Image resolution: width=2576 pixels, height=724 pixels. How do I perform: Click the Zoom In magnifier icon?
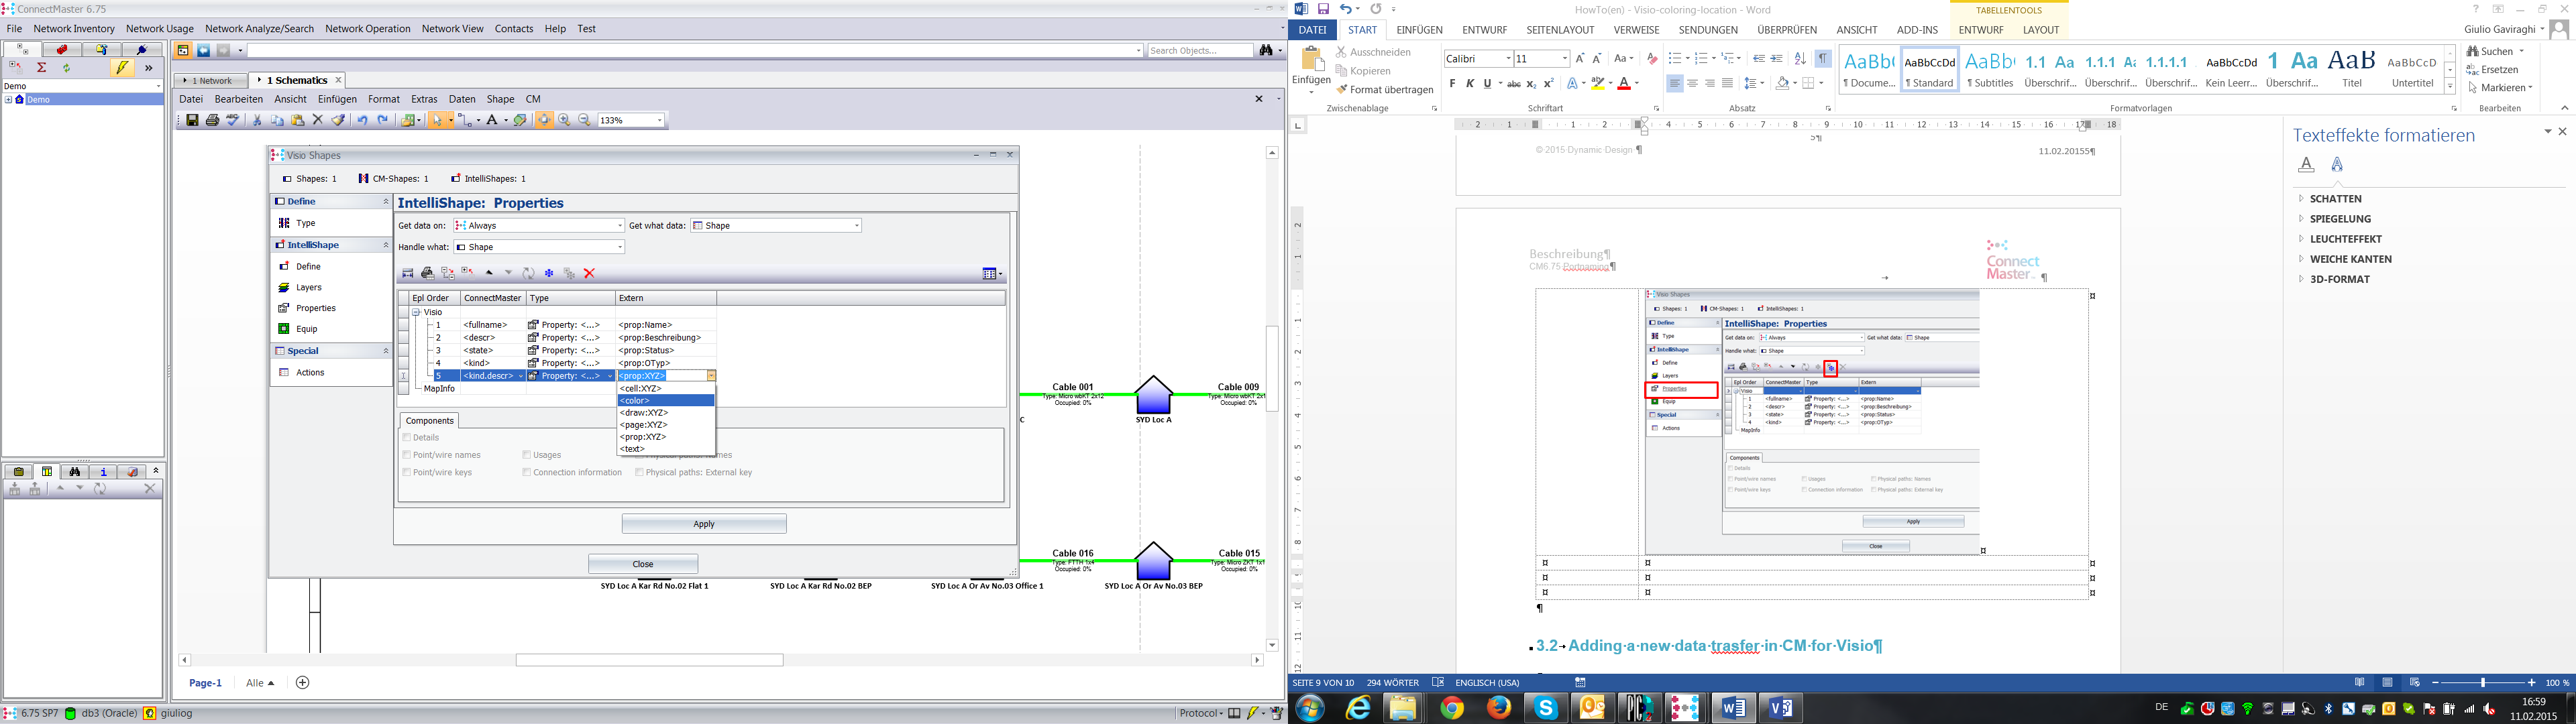point(564,120)
